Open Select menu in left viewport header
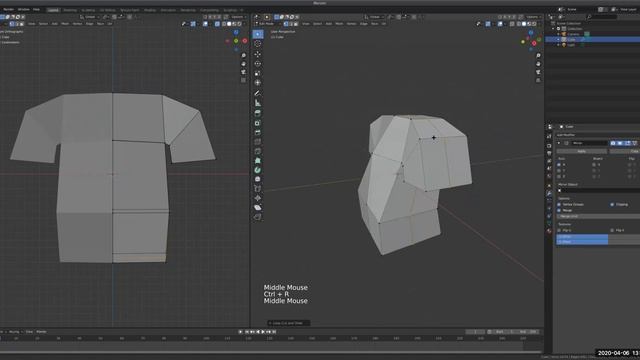The width and height of the screenshot is (640, 360). coord(43,24)
